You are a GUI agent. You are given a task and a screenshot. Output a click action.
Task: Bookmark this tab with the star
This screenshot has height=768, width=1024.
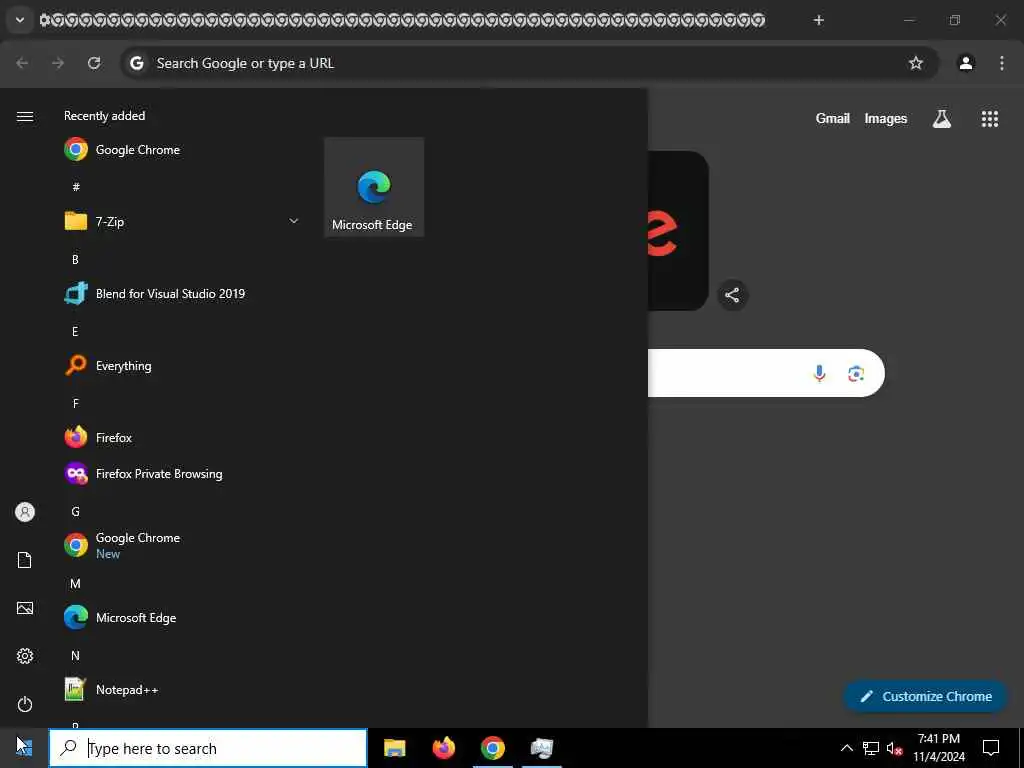pyautogui.click(x=916, y=63)
